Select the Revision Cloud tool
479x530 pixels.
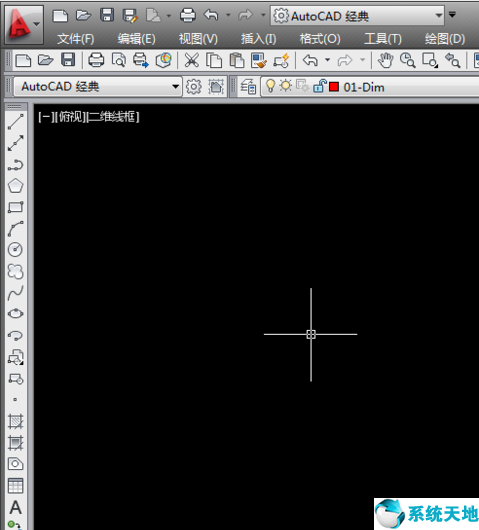(x=16, y=271)
